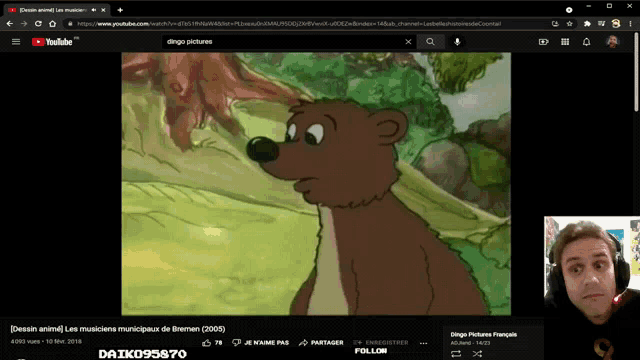Reload the page with the refresh icon
Screen dimensions: 640x360
click(38, 24)
